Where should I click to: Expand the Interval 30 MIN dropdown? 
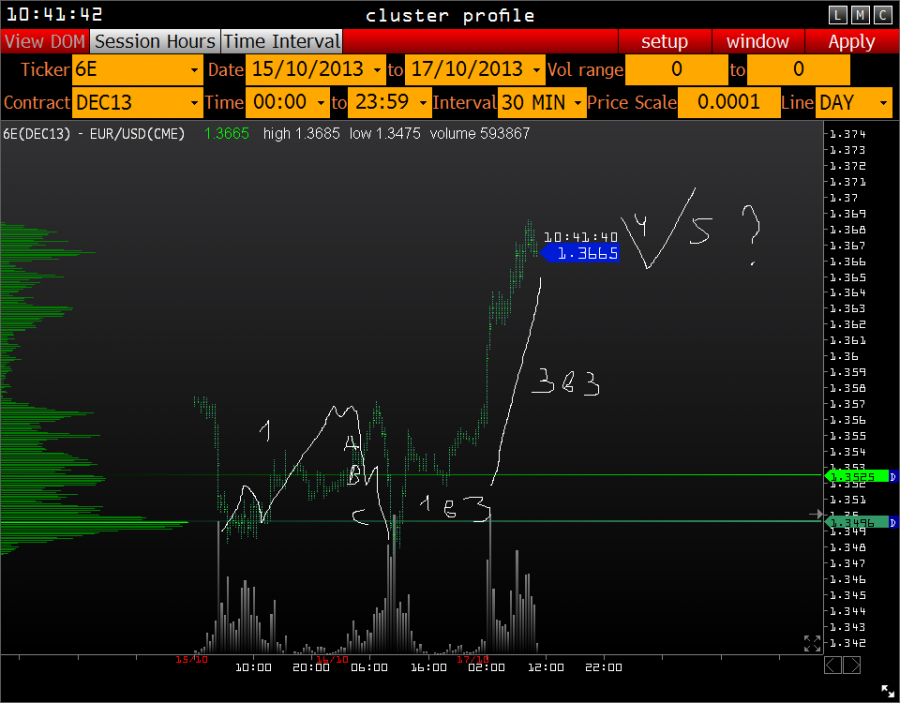[541, 102]
